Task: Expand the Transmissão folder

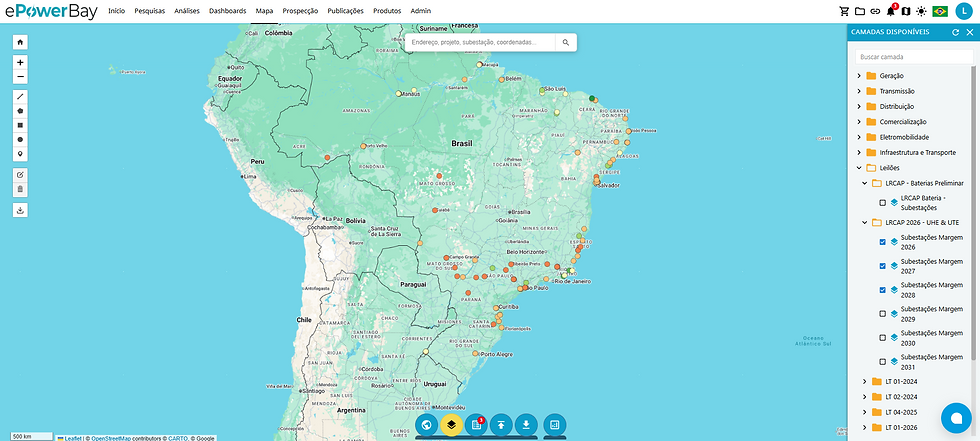Action: [x=859, y=91]
